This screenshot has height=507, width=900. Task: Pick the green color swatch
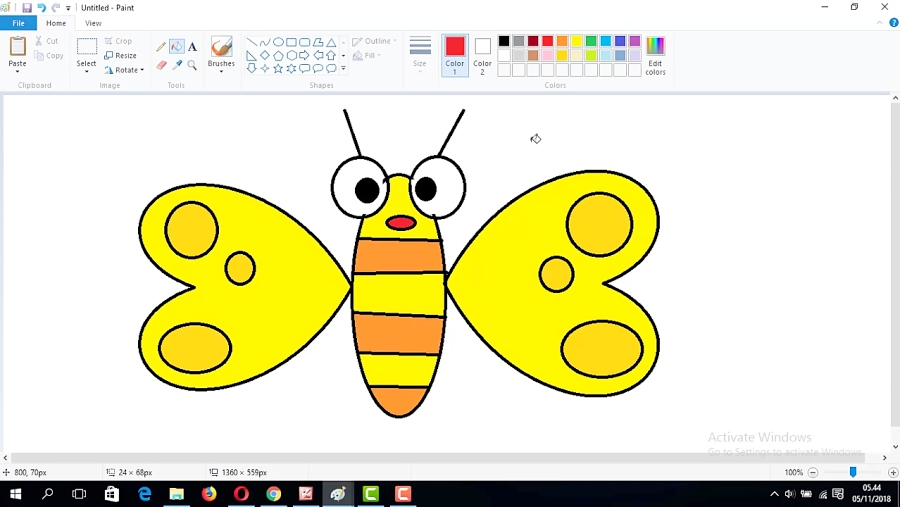tap(591, 41)
